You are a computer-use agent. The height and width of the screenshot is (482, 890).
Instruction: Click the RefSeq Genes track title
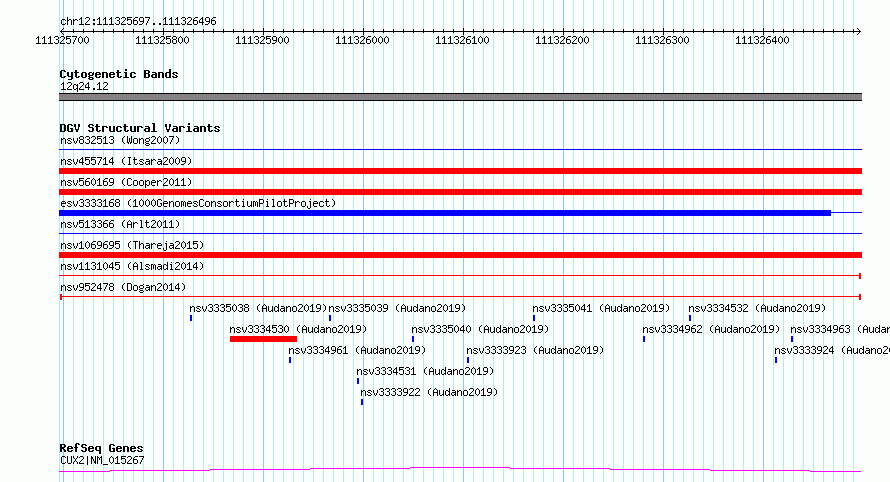[x=101, y=448]
